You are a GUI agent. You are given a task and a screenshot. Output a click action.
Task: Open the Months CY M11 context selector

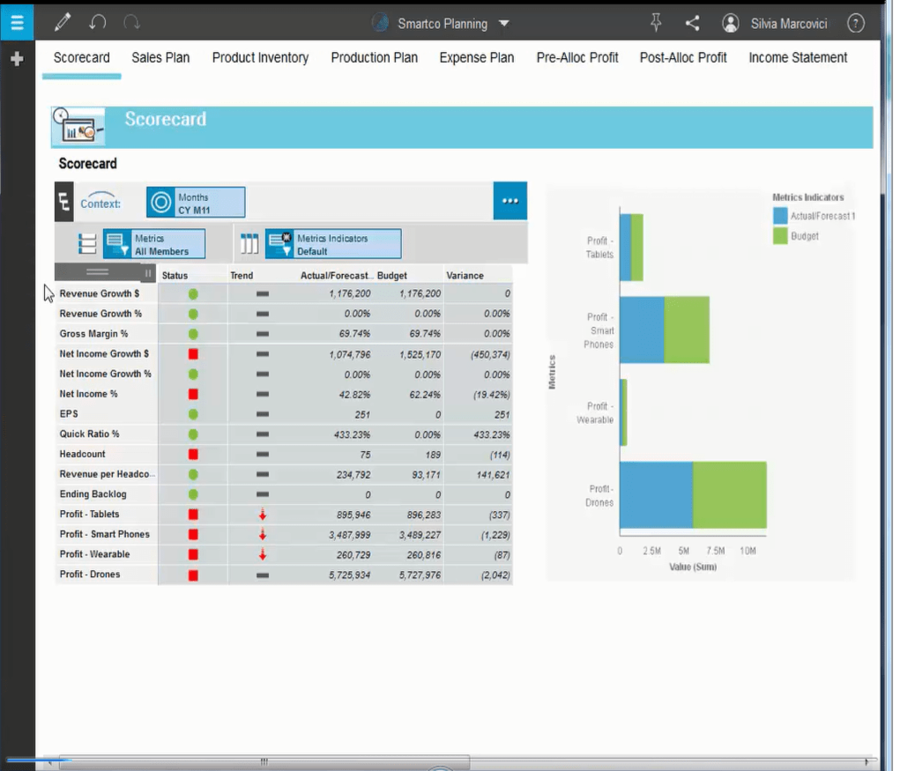pos(195,203)
